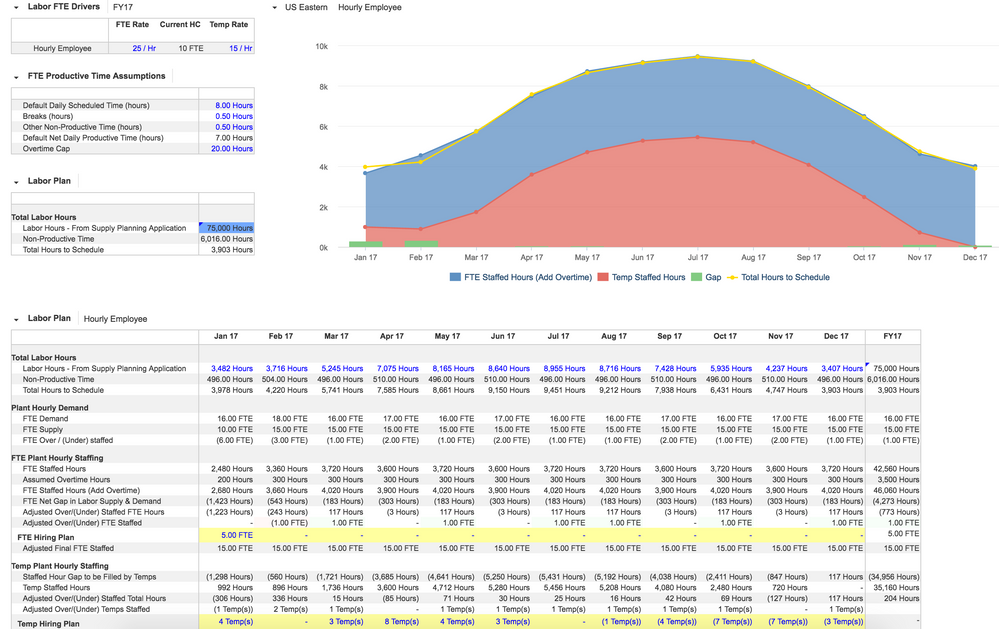Image resolution: width=999 pixels, height=629 pixels.
Task: Click the green Gap bar at Jan 17
Action: 366,244
